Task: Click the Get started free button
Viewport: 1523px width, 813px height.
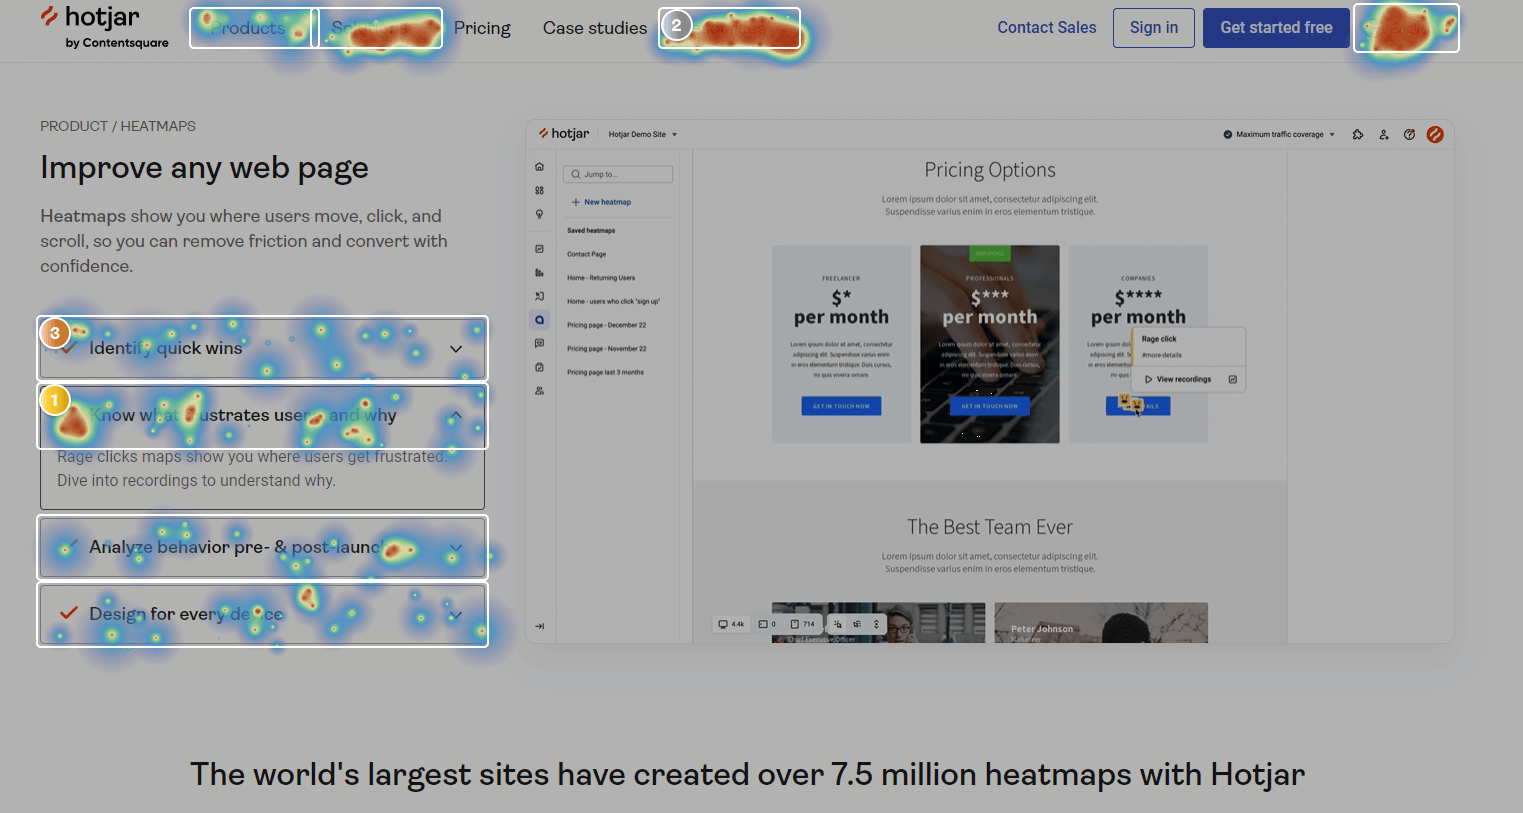Action: (x=1276, y=27)
